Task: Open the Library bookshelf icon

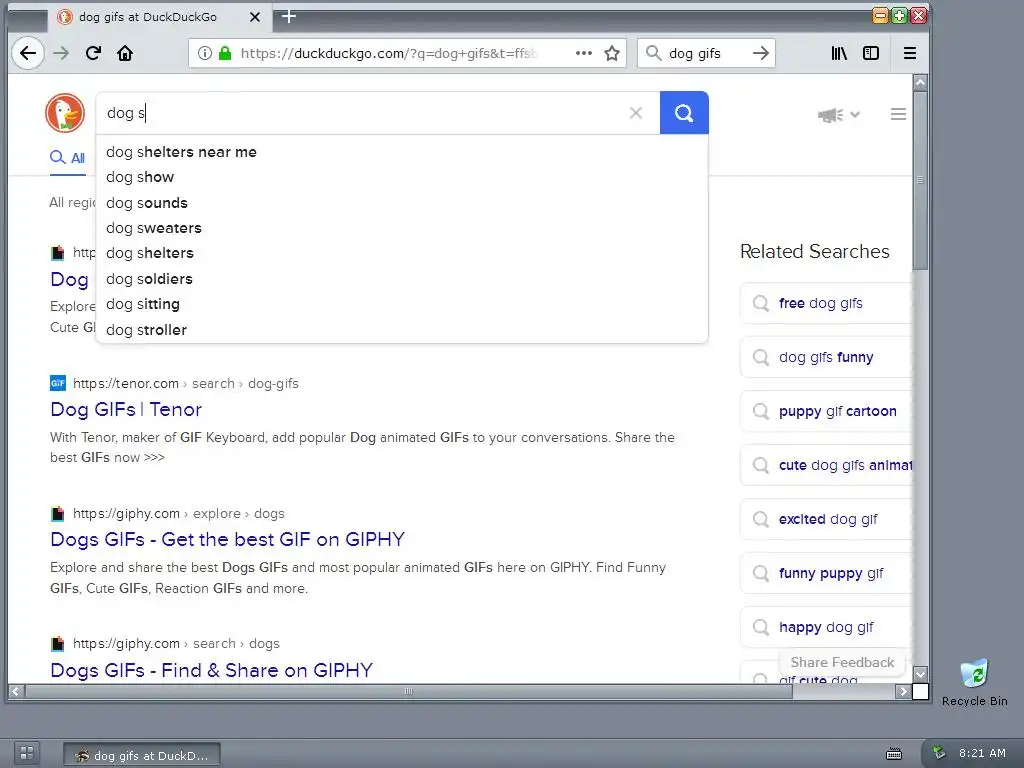Action: (839, 53)
